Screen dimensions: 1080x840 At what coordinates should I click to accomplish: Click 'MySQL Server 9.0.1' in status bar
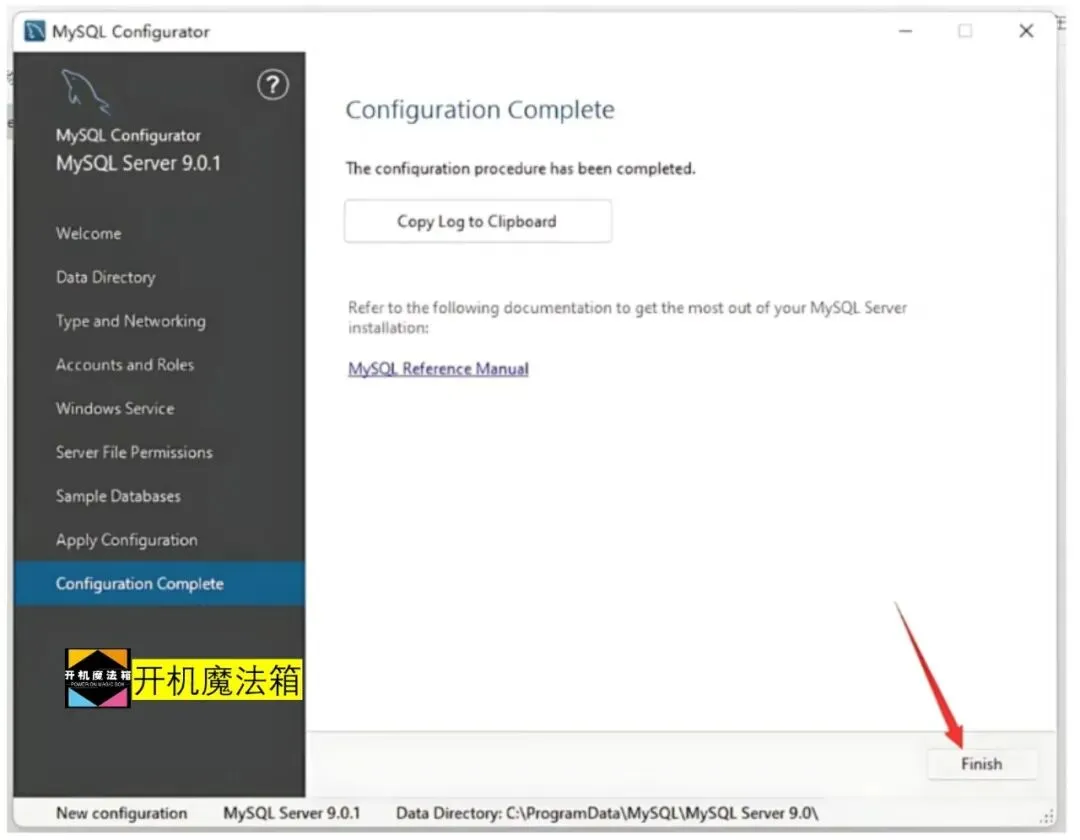pos(291,813)
